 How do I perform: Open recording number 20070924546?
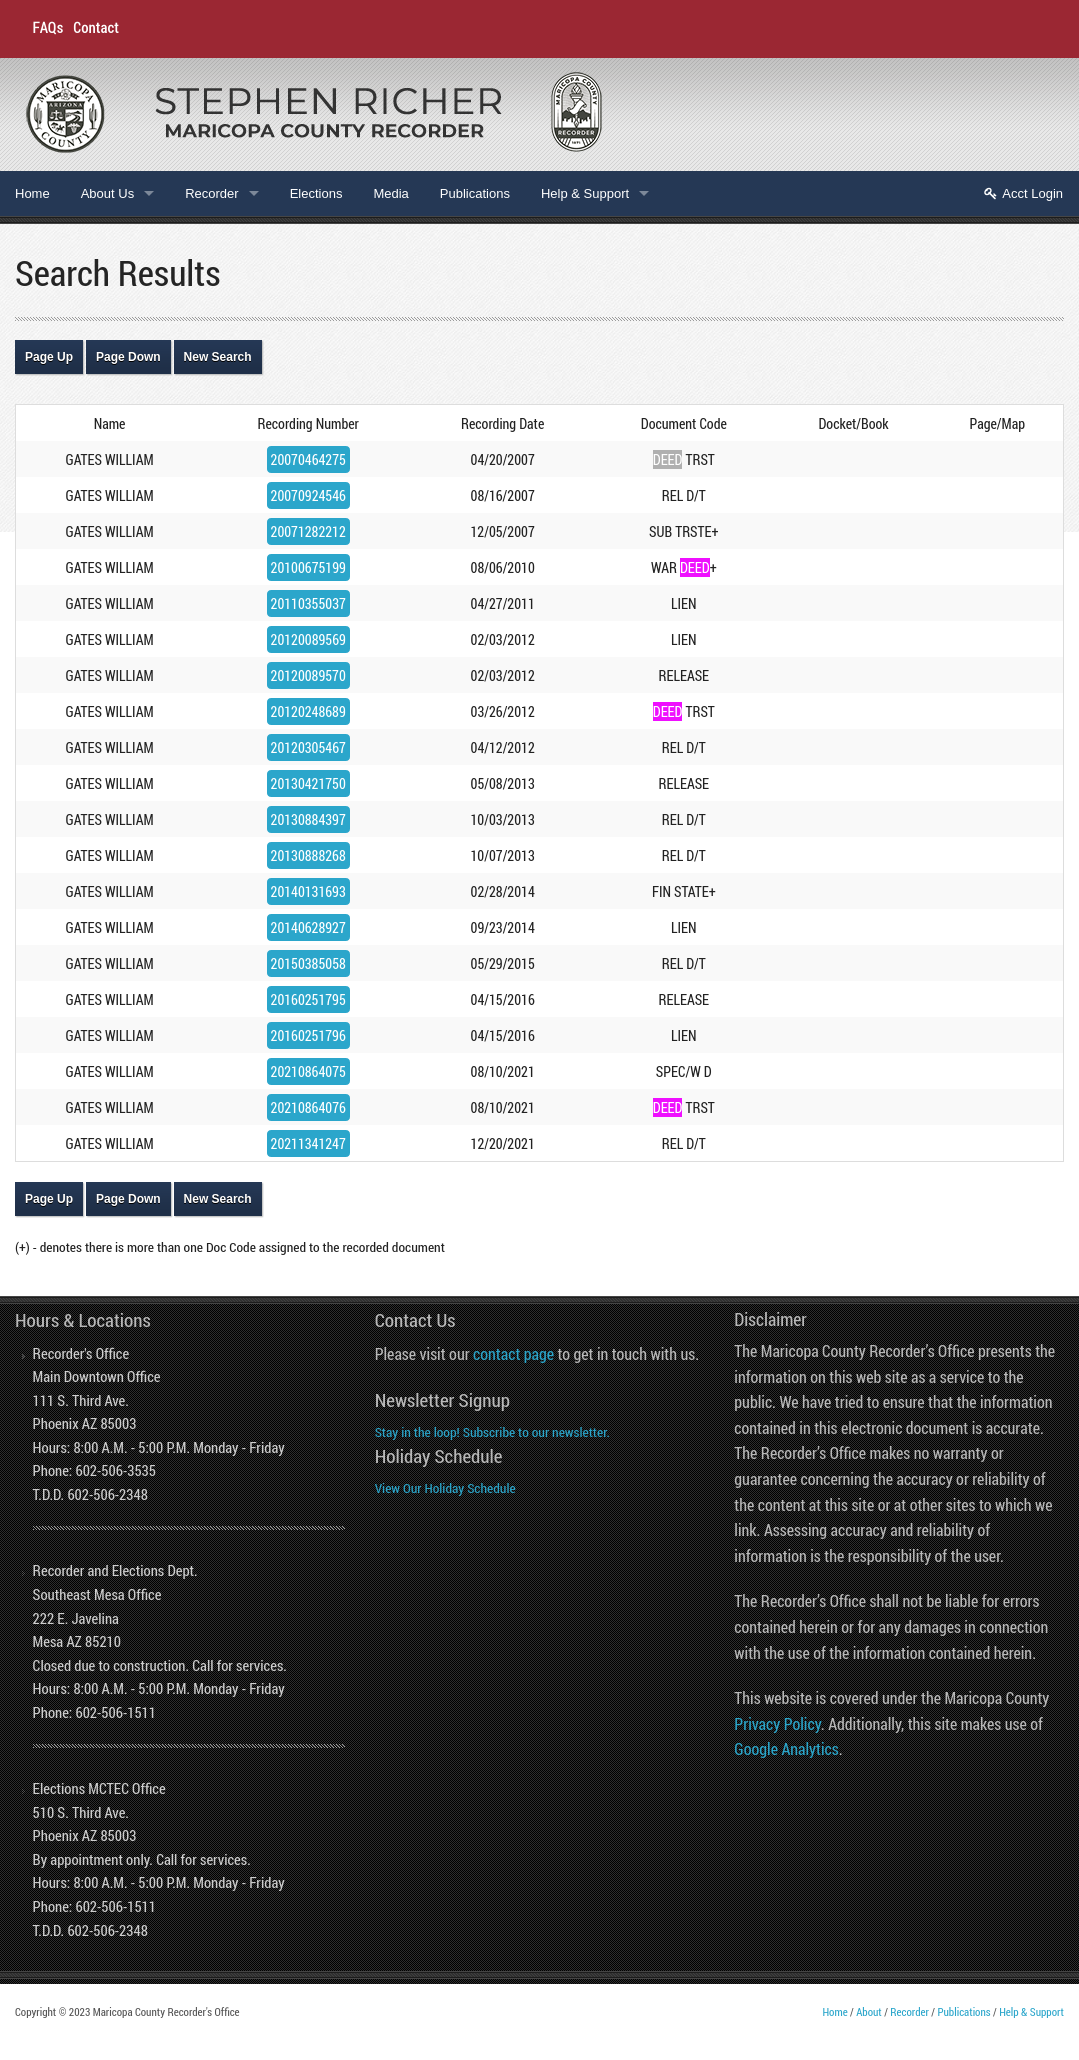[308, 496]
